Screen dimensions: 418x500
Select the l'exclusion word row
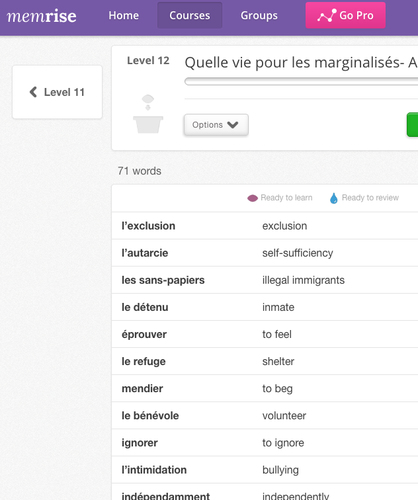click(265, 226)
